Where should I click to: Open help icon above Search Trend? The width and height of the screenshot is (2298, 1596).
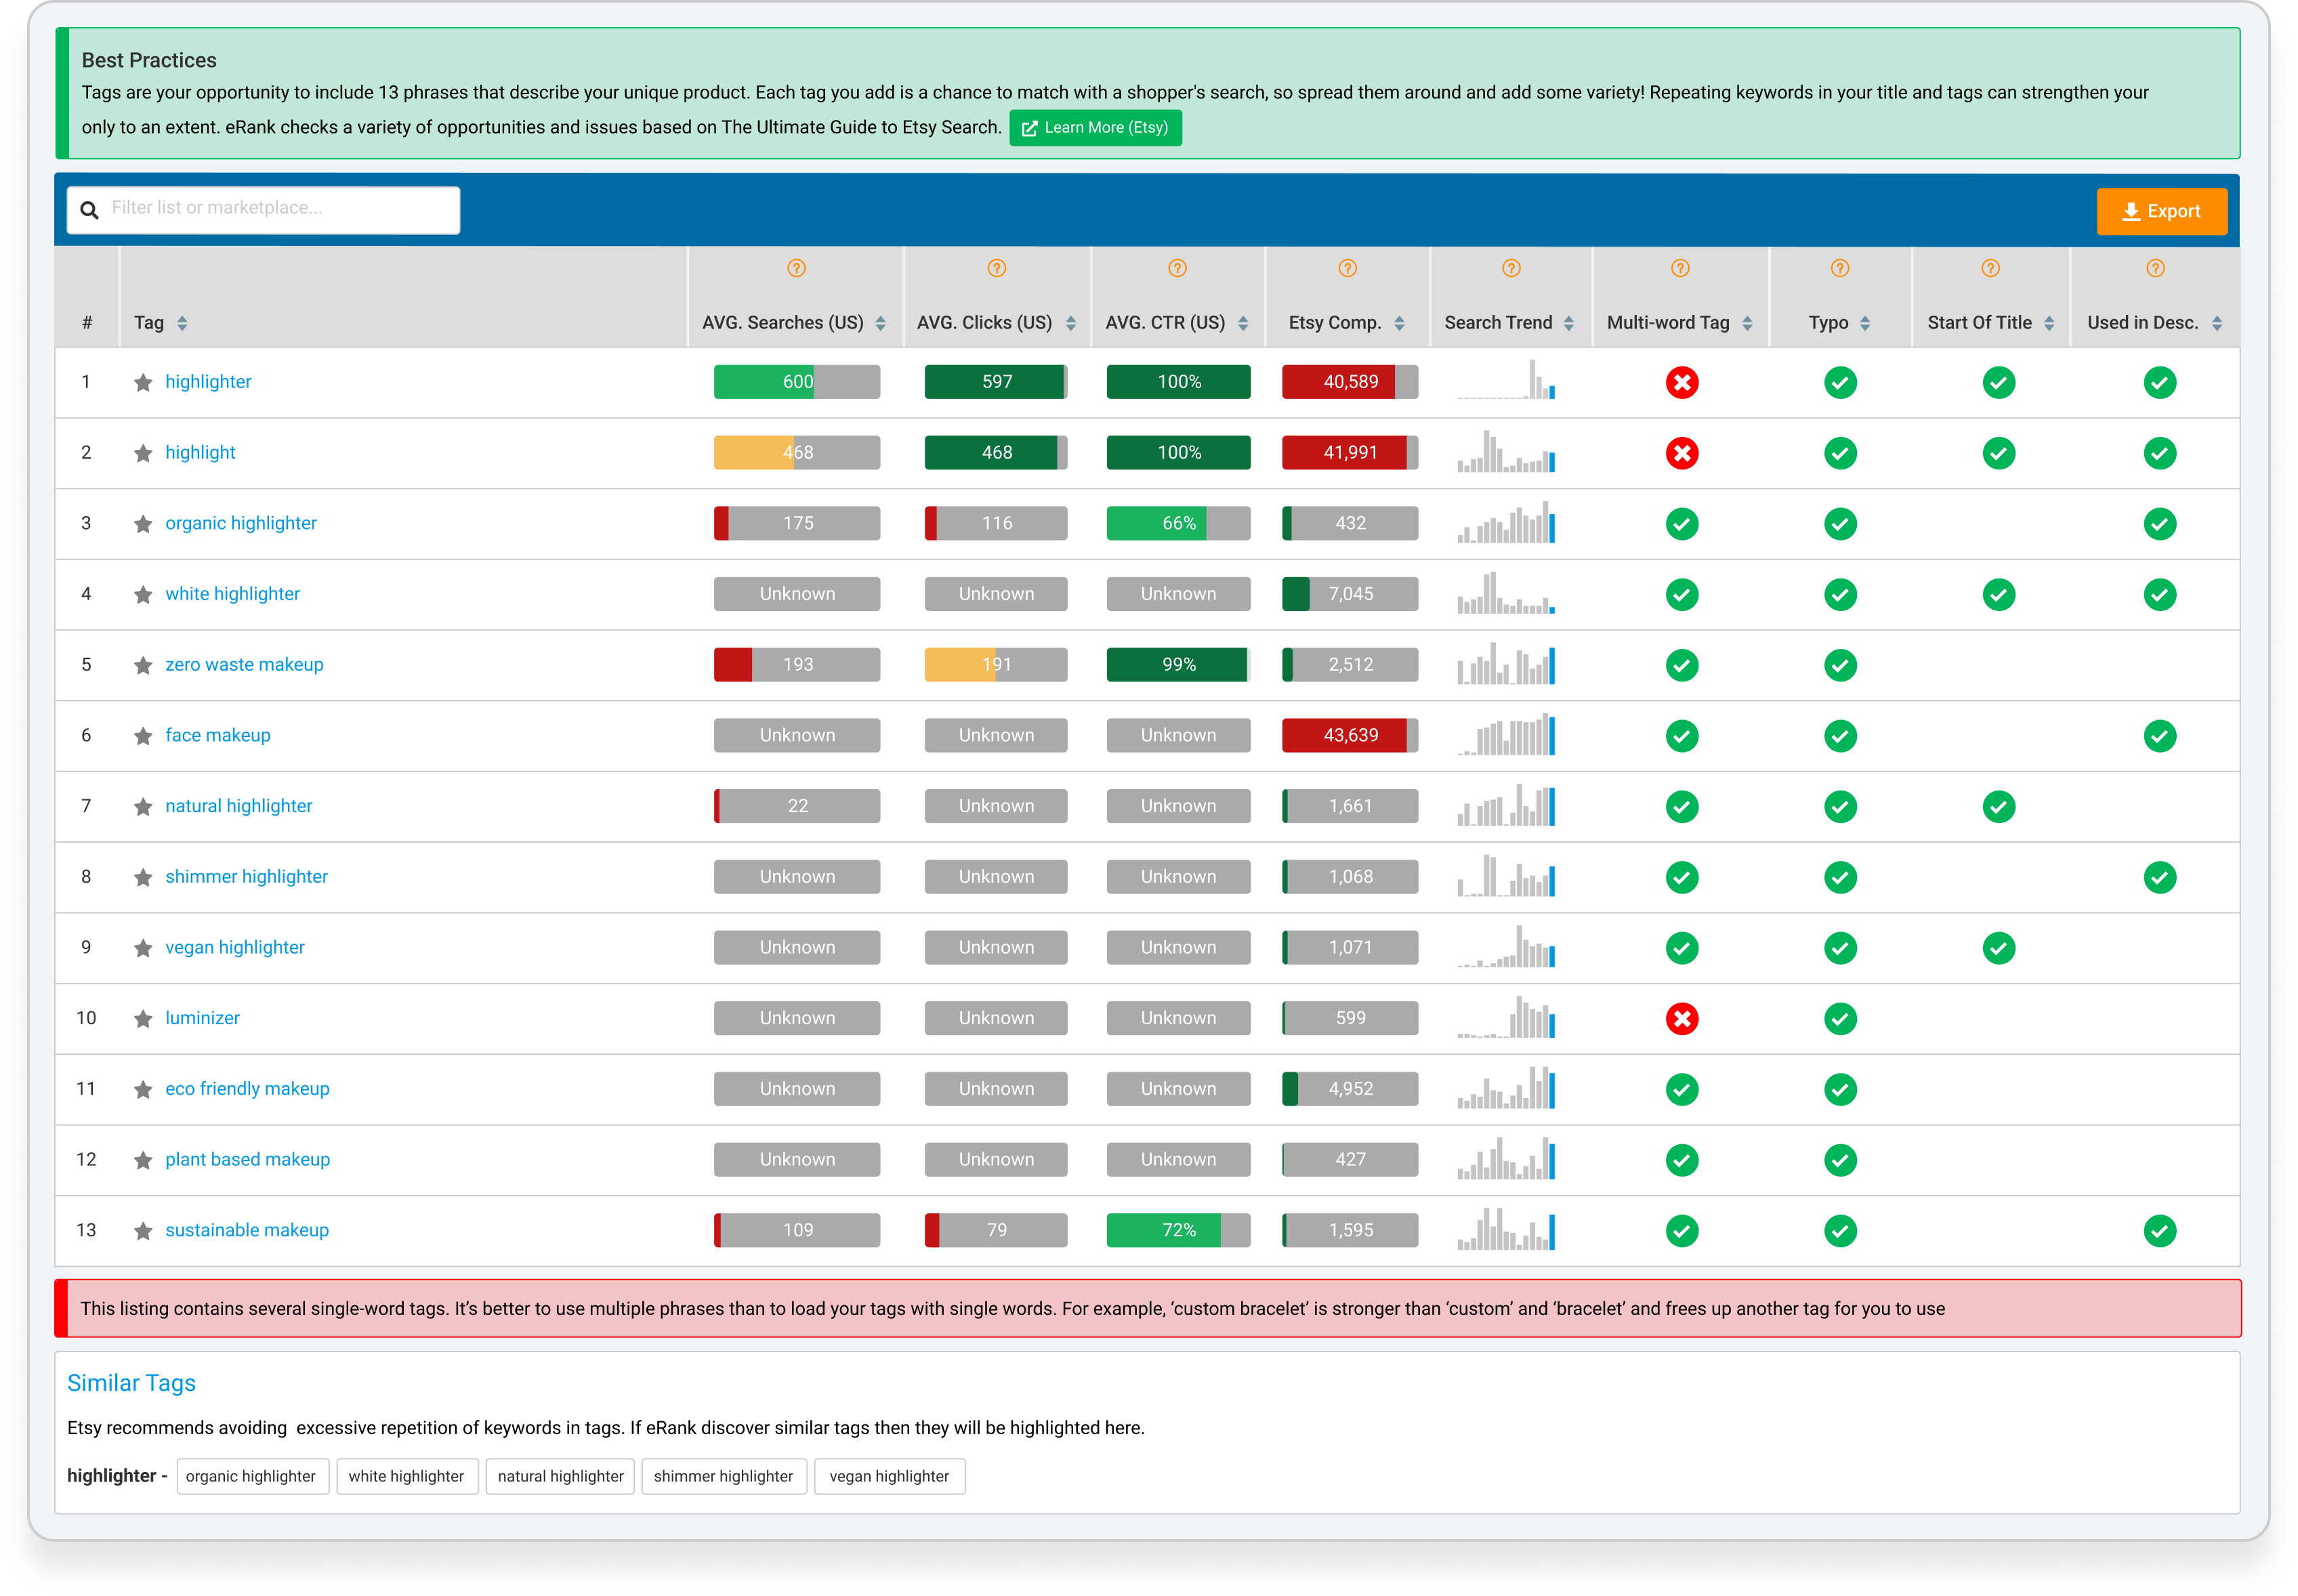click(1511, 268)
